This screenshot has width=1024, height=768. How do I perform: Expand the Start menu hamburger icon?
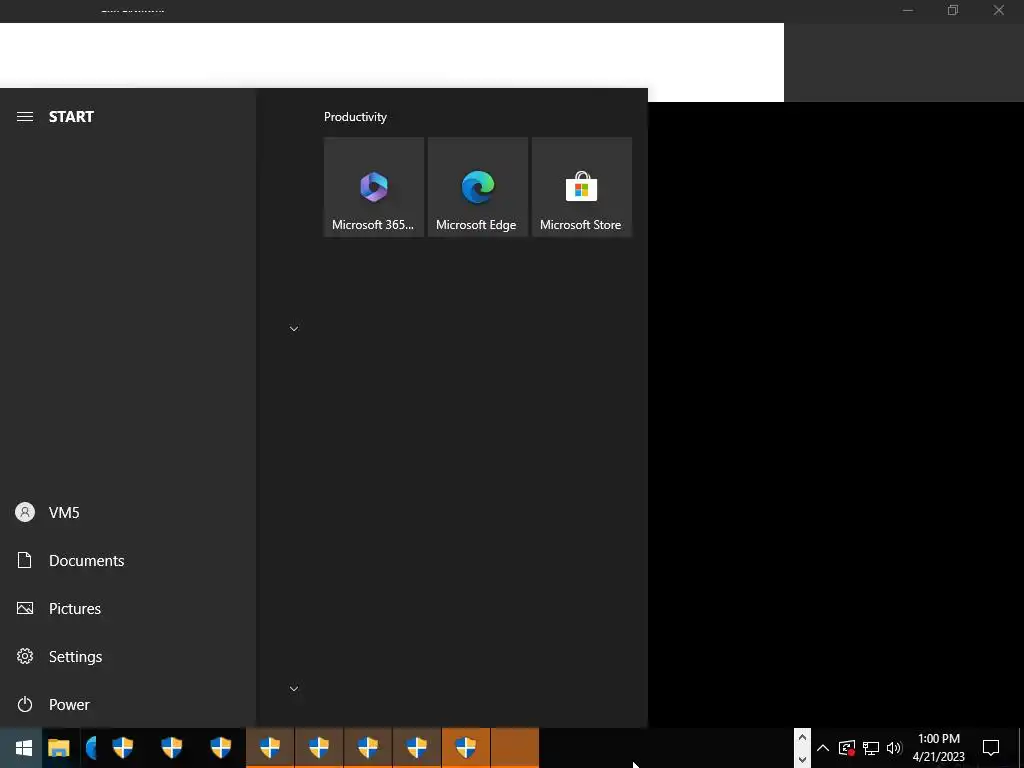pyautogui.click(x=25, y=116)
